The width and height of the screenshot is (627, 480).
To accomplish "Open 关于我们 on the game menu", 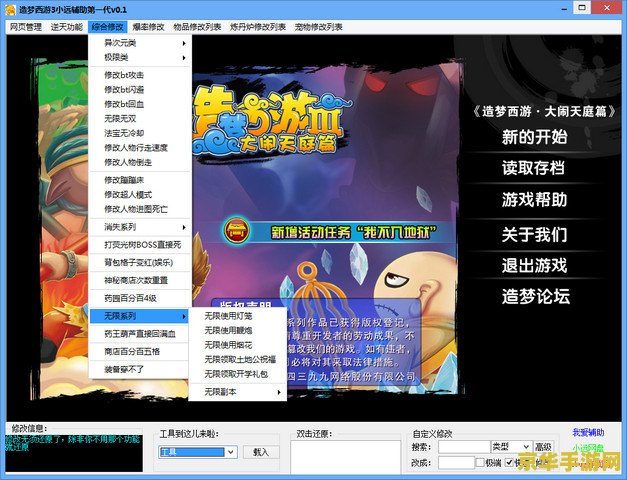I will [x=535, y=234].
